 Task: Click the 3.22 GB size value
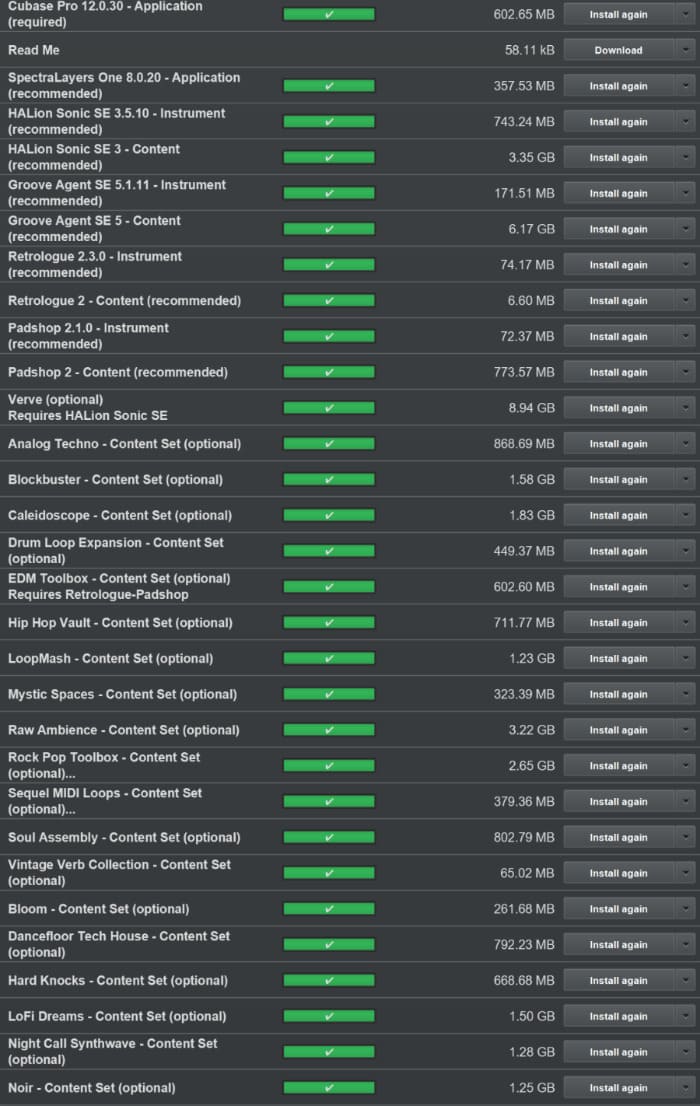(531, 730)
